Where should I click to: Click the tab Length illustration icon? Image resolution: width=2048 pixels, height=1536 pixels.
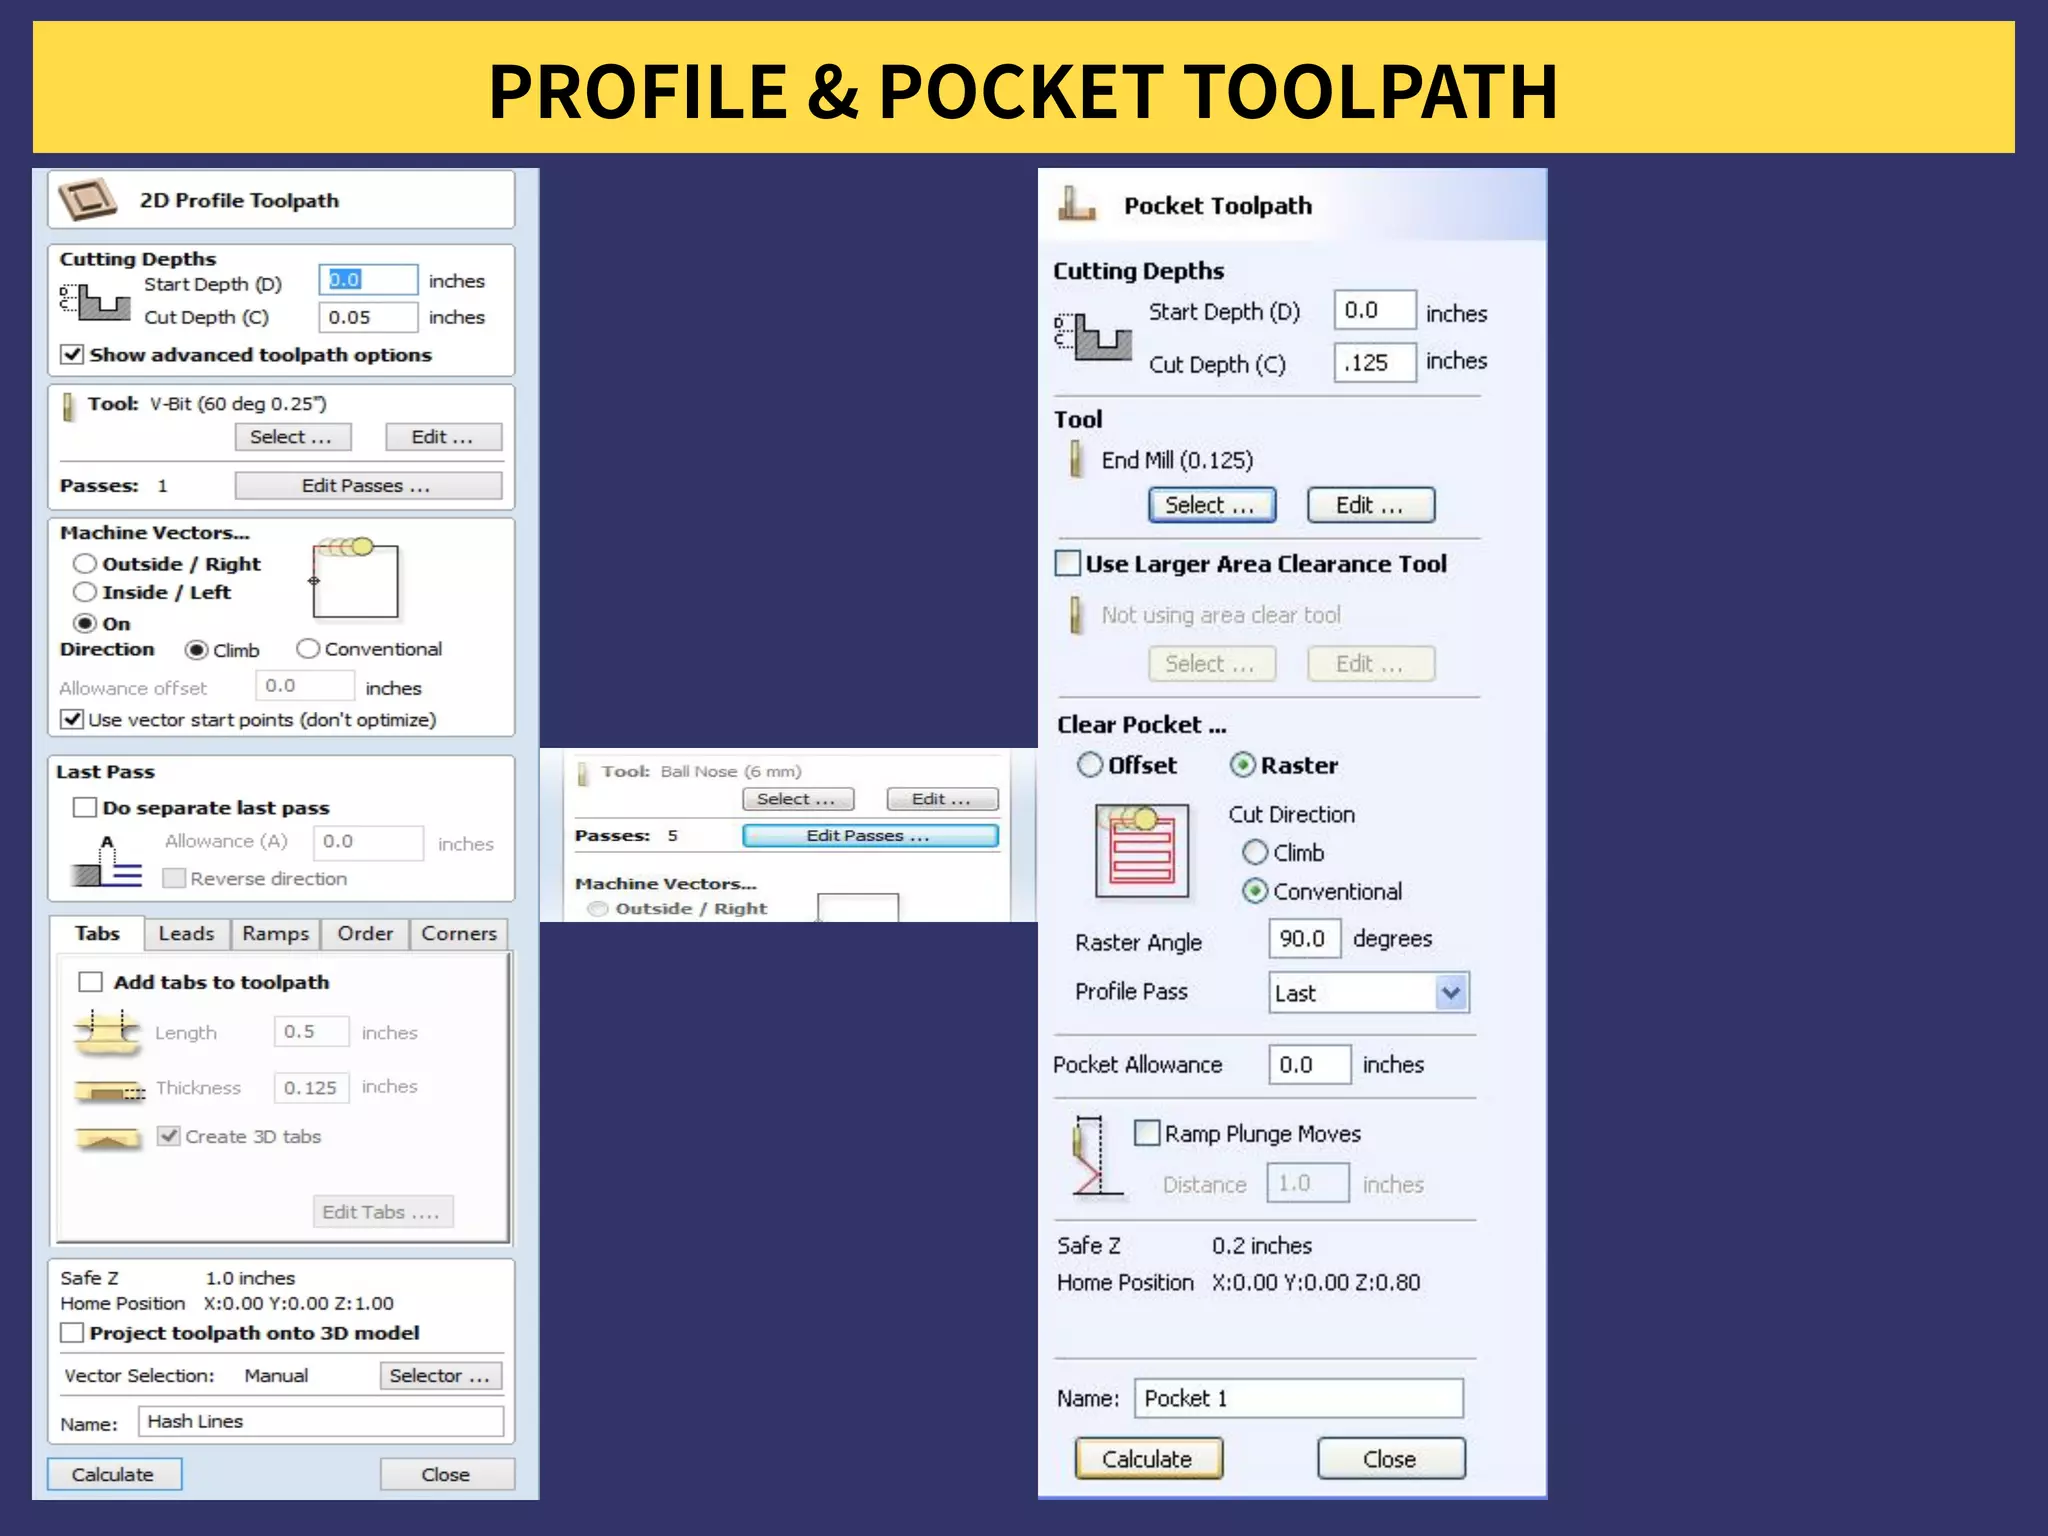pos(107,1033)
